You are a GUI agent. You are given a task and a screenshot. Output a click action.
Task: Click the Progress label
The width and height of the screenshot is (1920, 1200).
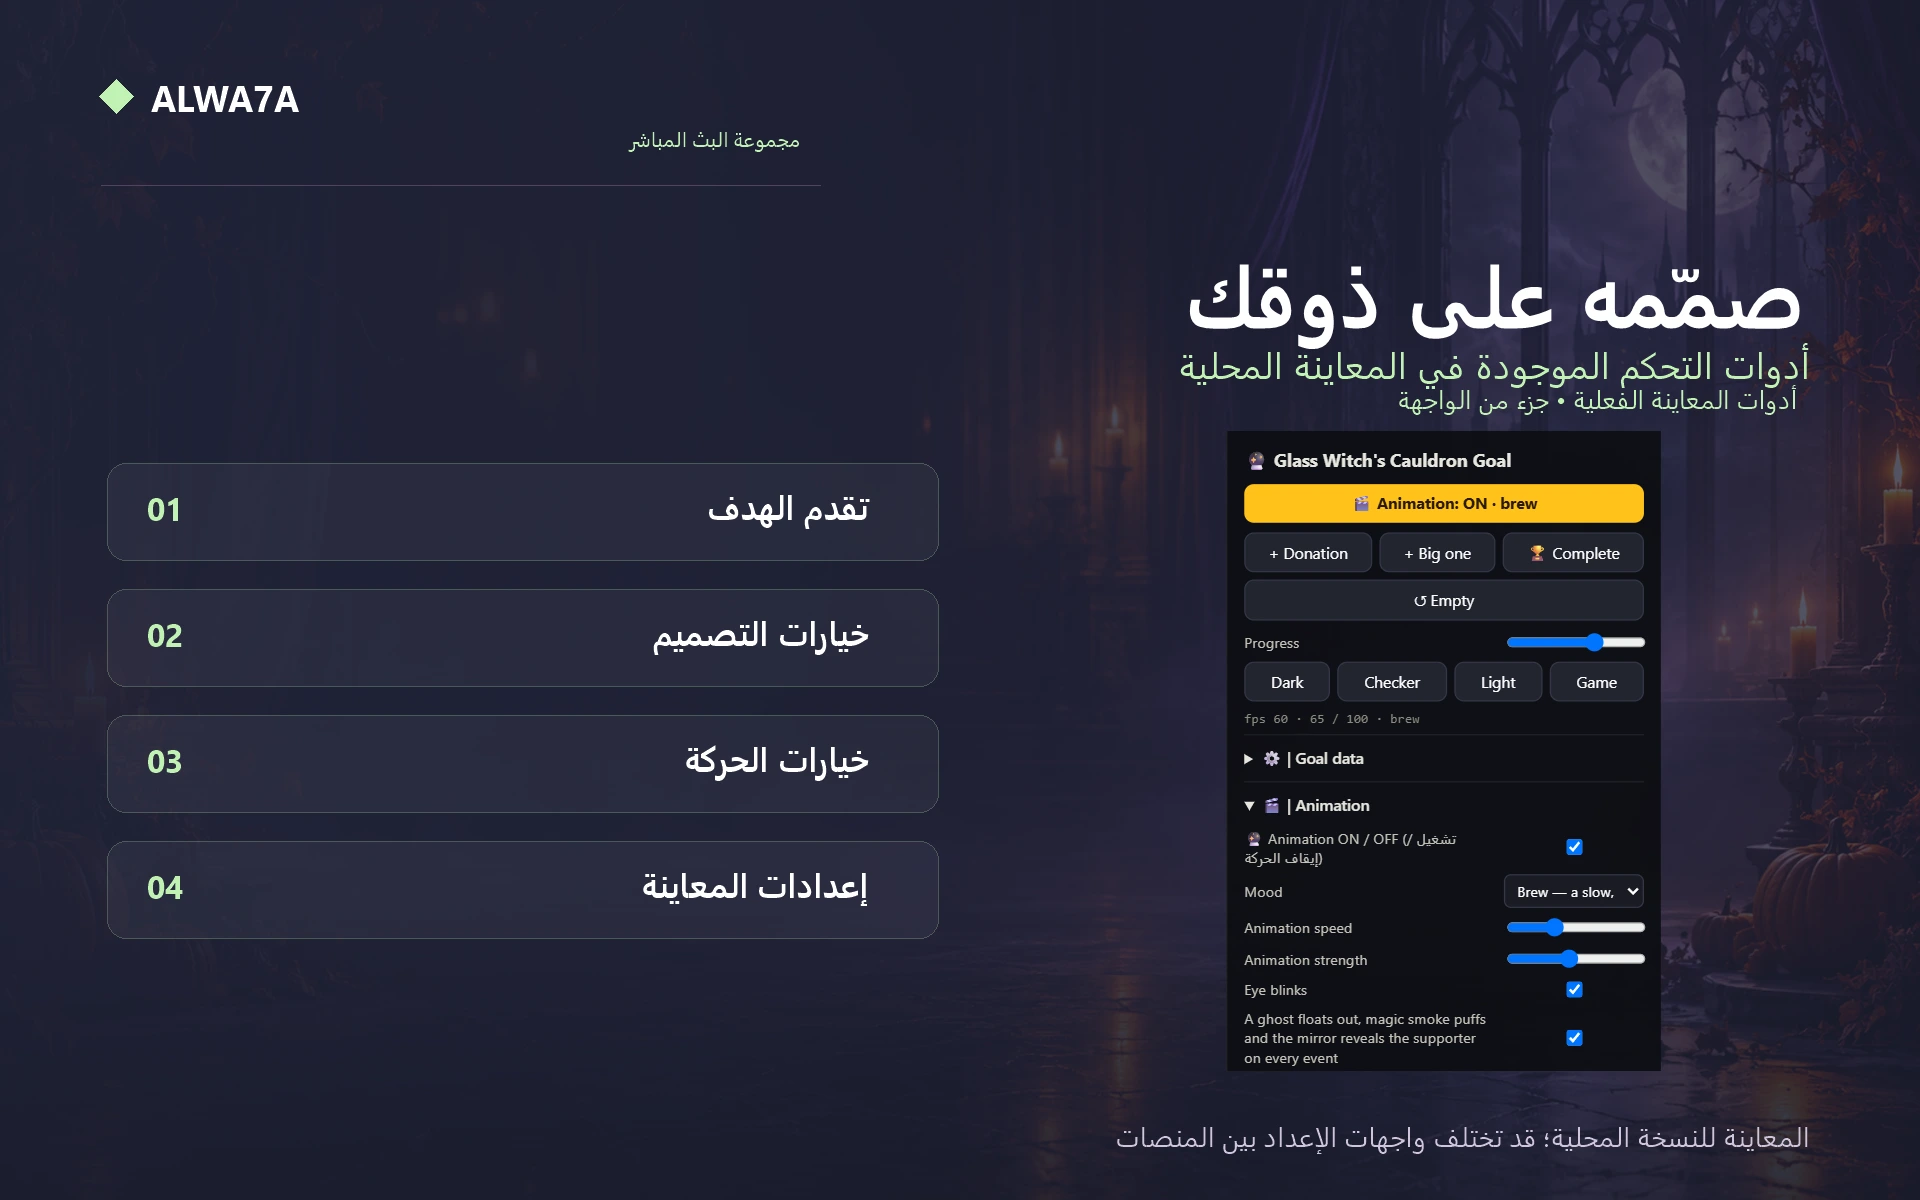(x=1271, y=643)
